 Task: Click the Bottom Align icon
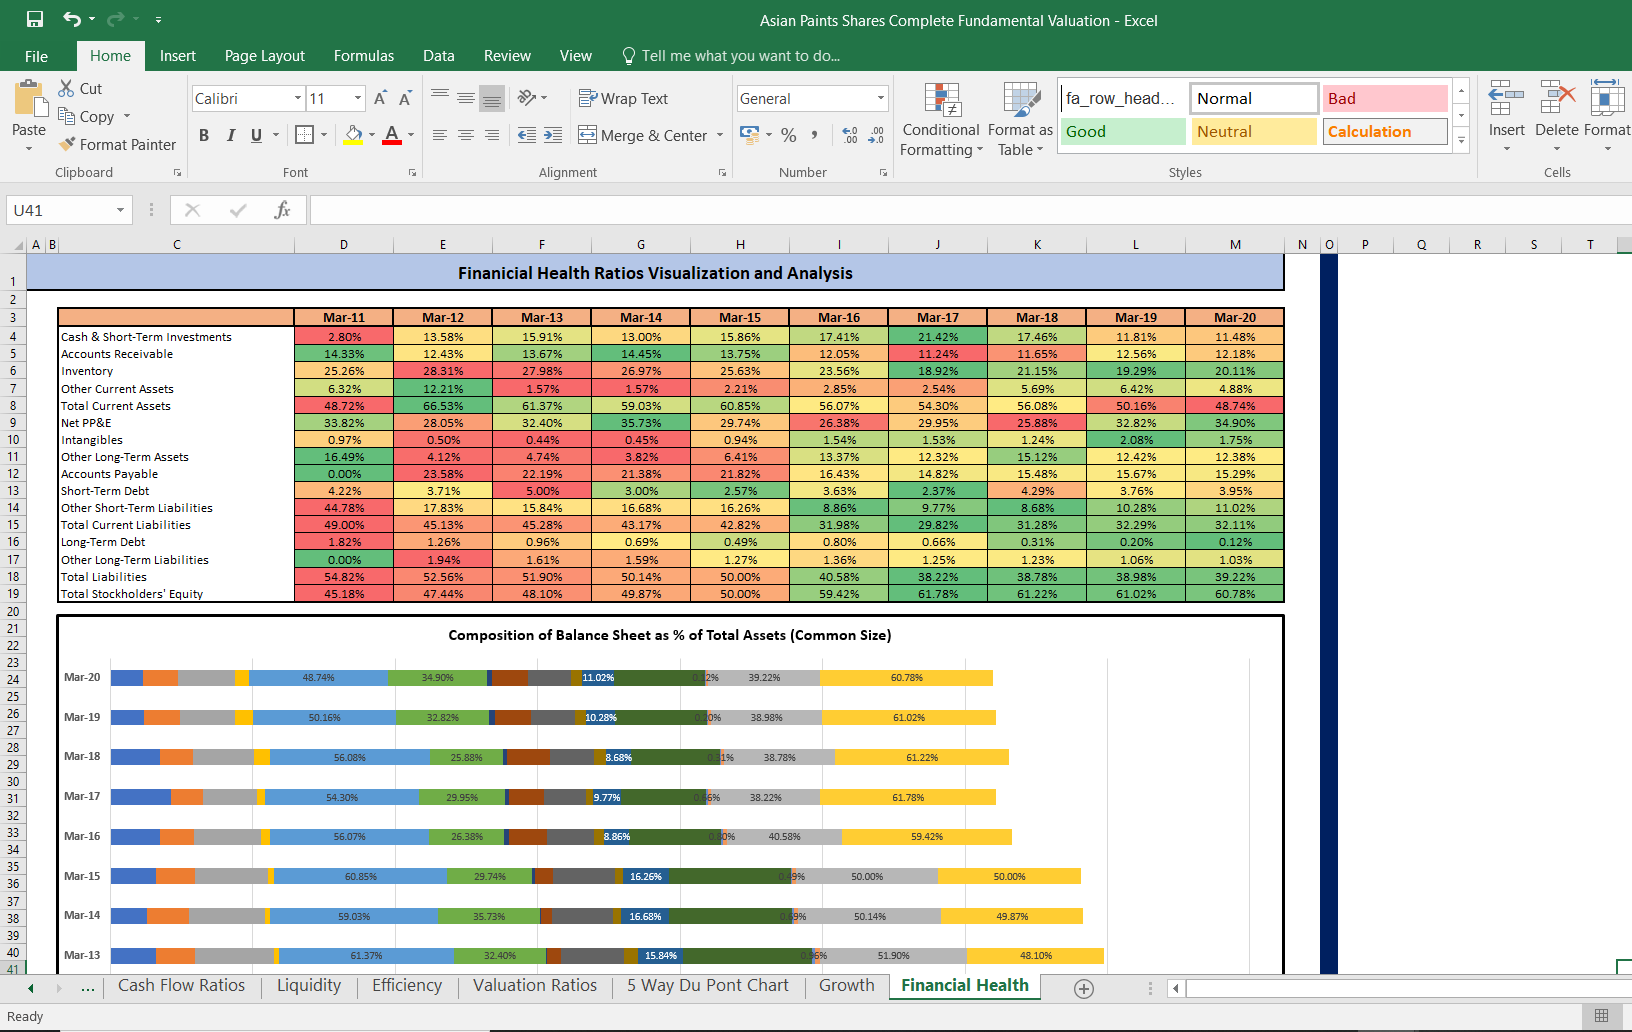click(492, 98)
